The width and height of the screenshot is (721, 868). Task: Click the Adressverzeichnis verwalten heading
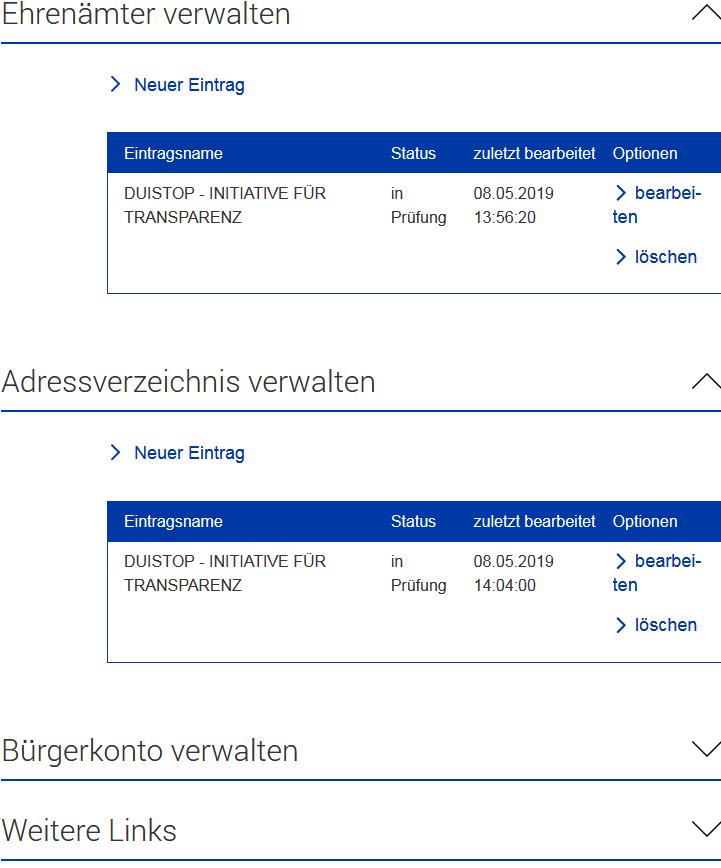pyautogui.click(x=189, y=382)
